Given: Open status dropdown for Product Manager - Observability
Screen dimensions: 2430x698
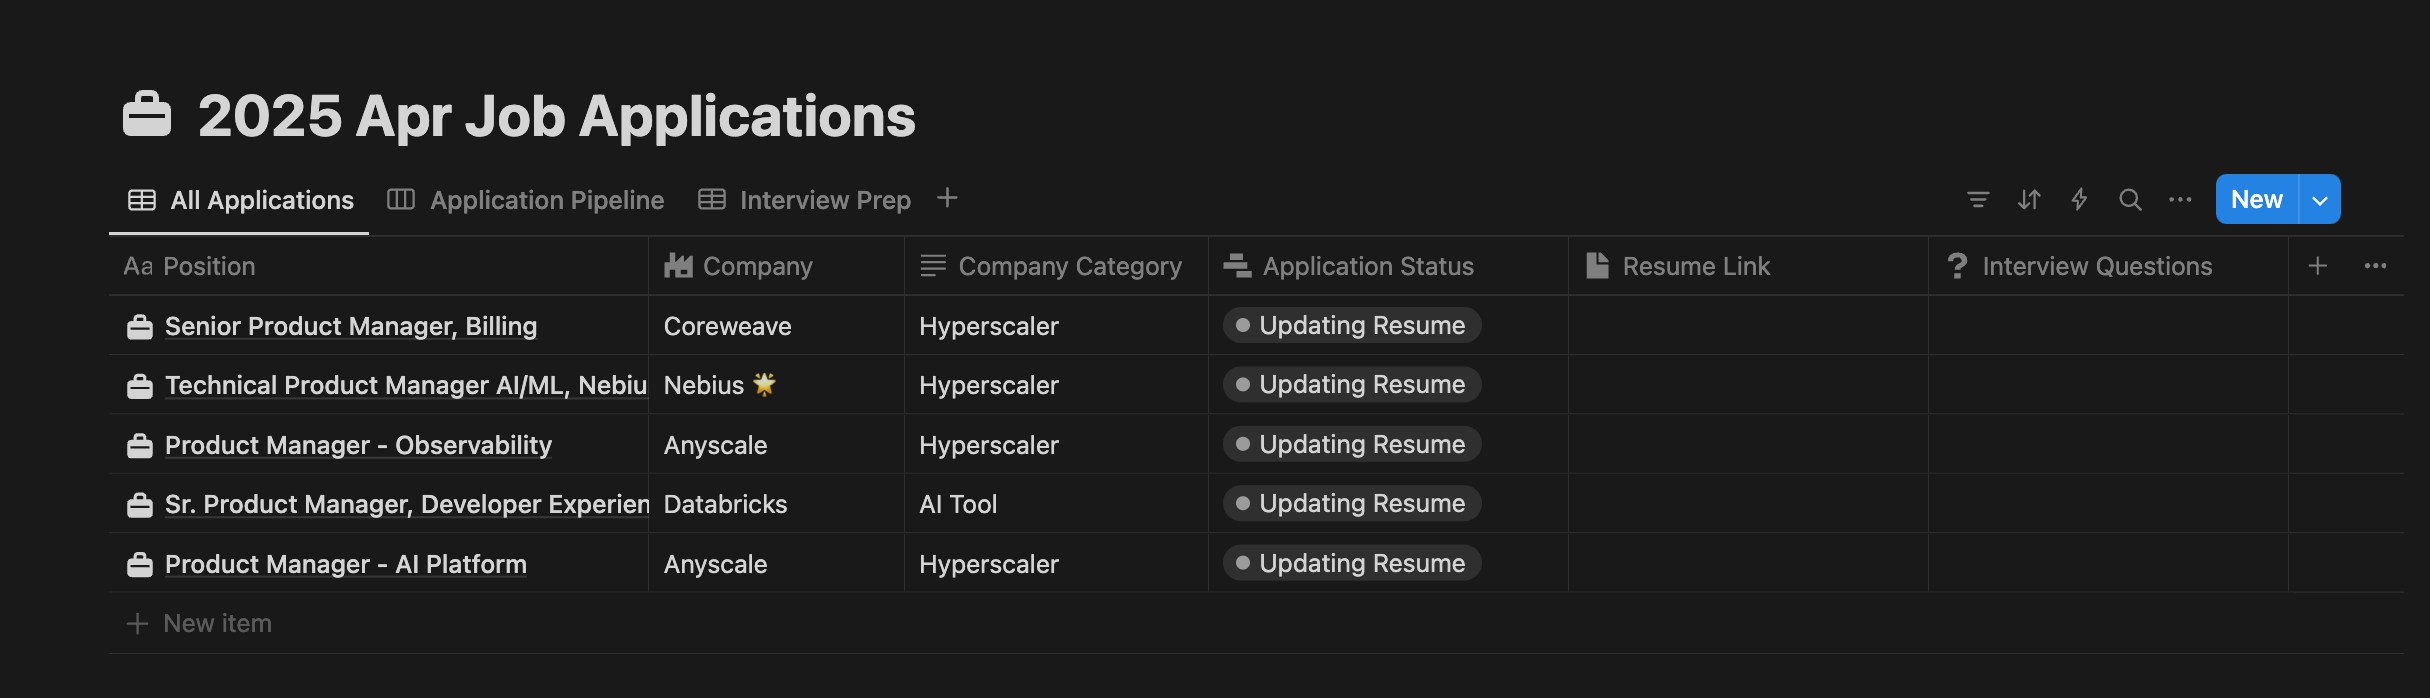Looking at the screenshot, I should pos(1352,444).
